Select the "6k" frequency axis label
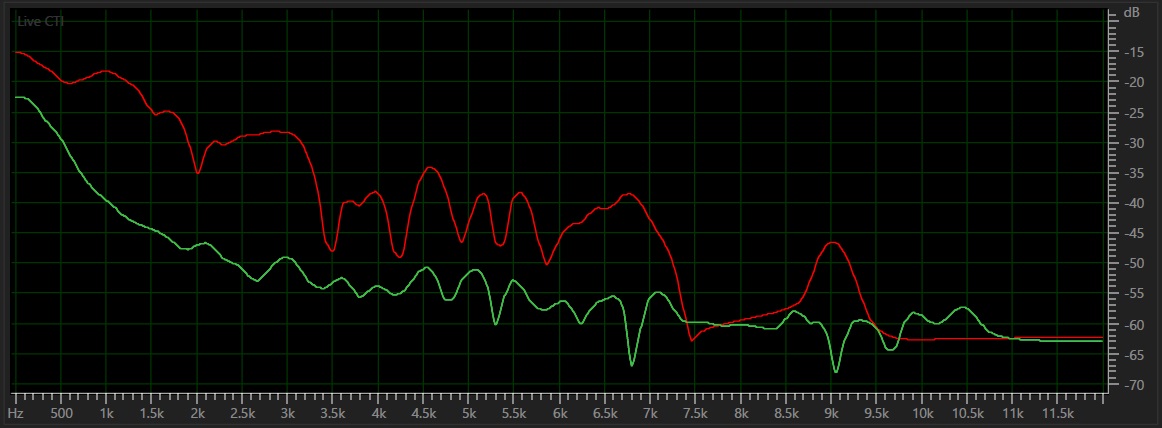The height and width of the screenshot is (428, 1162). (560, 413)
